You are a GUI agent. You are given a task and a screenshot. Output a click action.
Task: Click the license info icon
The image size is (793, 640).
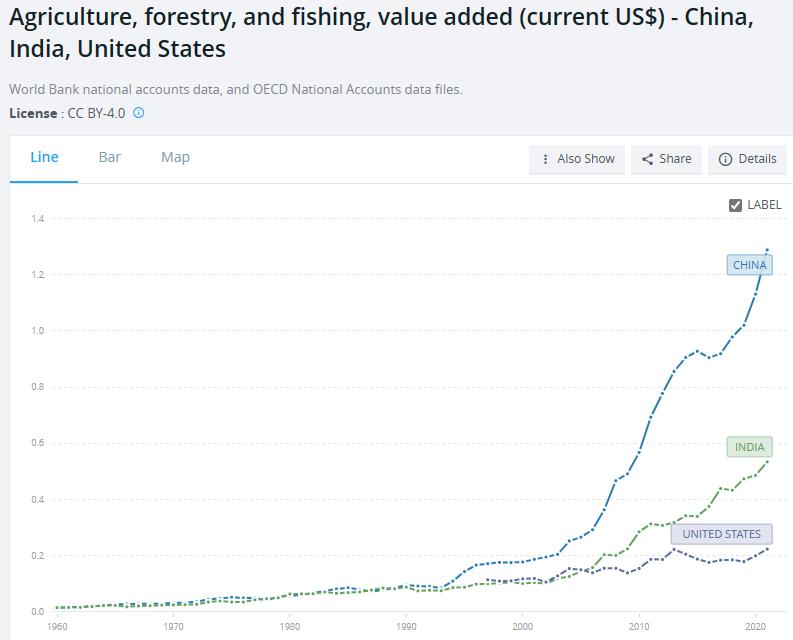coord(139,113)
